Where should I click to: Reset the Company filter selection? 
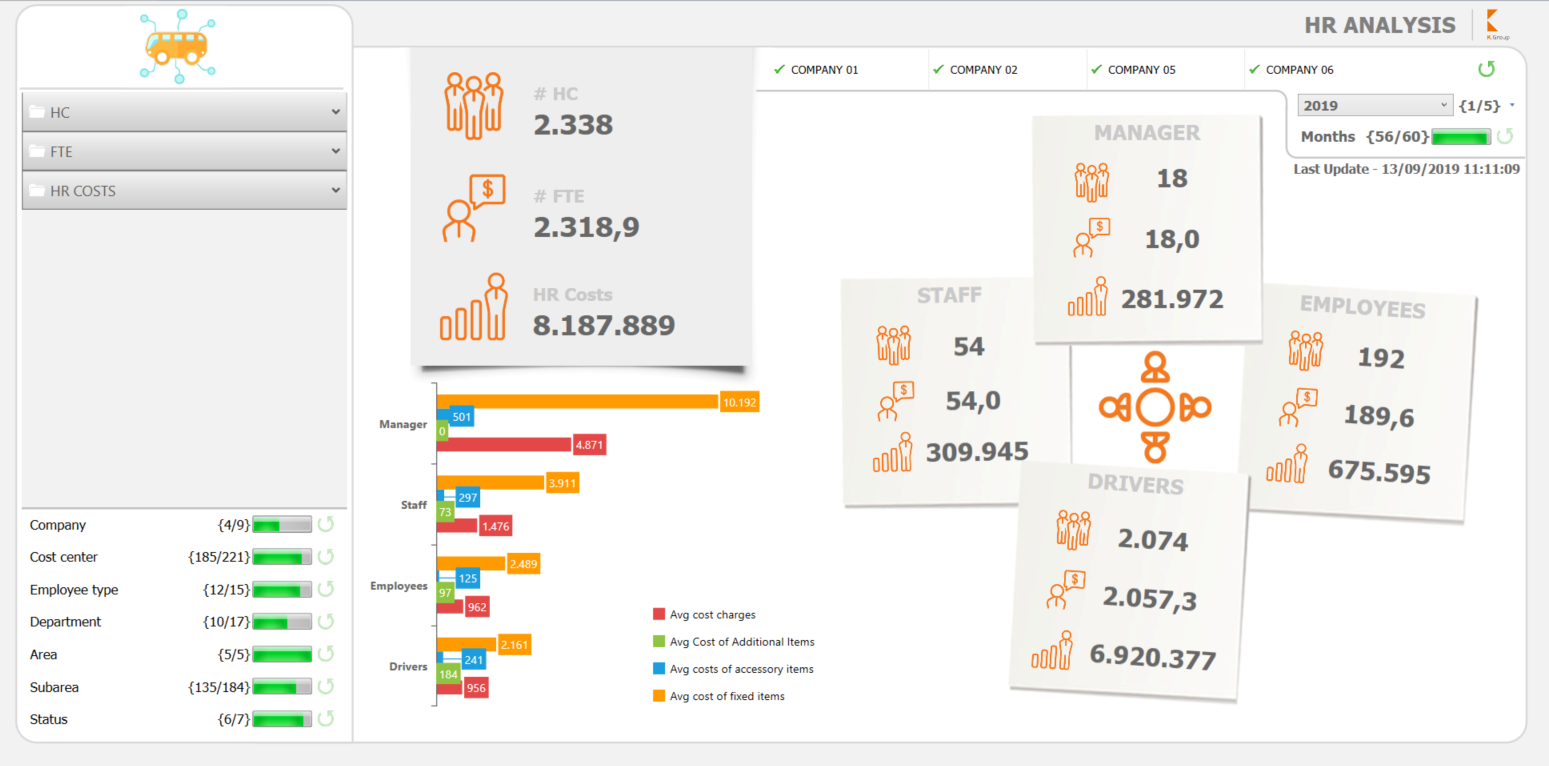(325, 525)
